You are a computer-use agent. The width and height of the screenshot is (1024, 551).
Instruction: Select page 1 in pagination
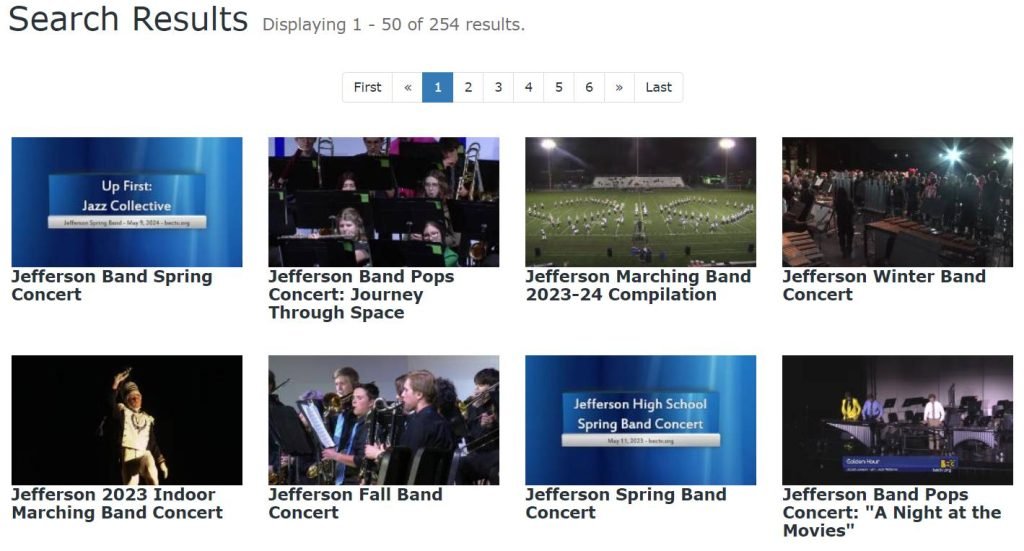tap(438, 87)
